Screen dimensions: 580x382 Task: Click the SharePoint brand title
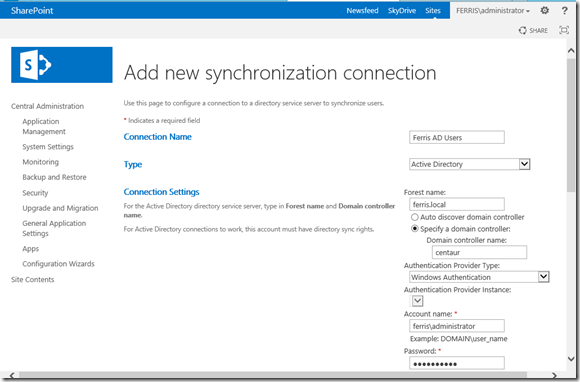coord(32,11)
